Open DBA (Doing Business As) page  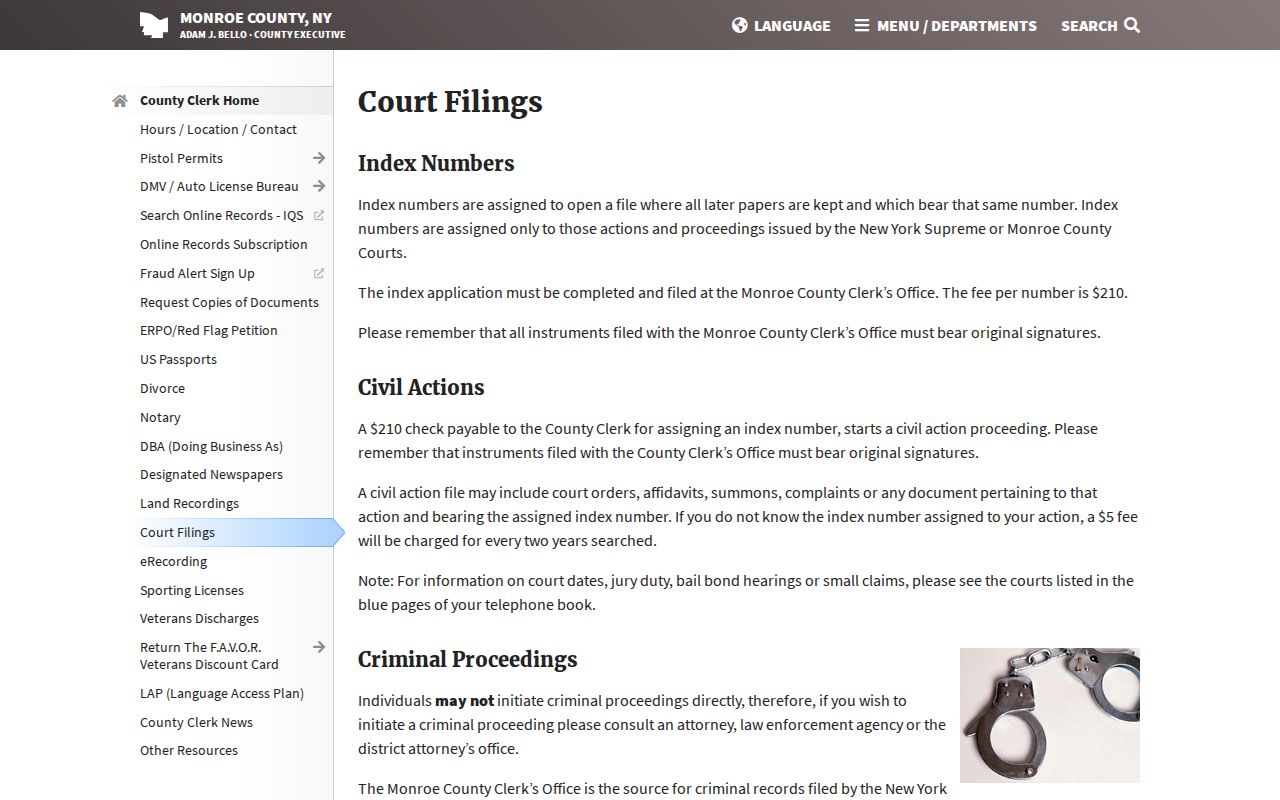211,447
